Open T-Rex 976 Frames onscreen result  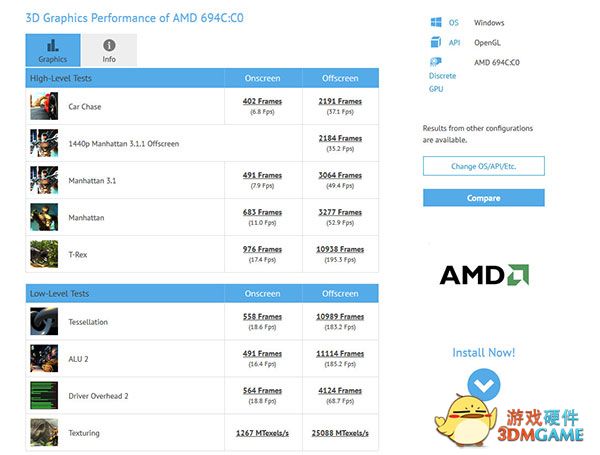(262, 250)
